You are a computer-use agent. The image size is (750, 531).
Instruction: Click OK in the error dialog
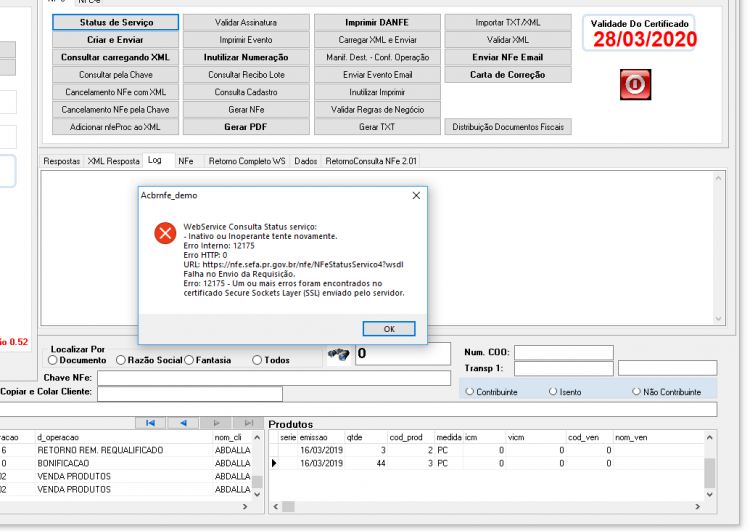coord(389,329)
